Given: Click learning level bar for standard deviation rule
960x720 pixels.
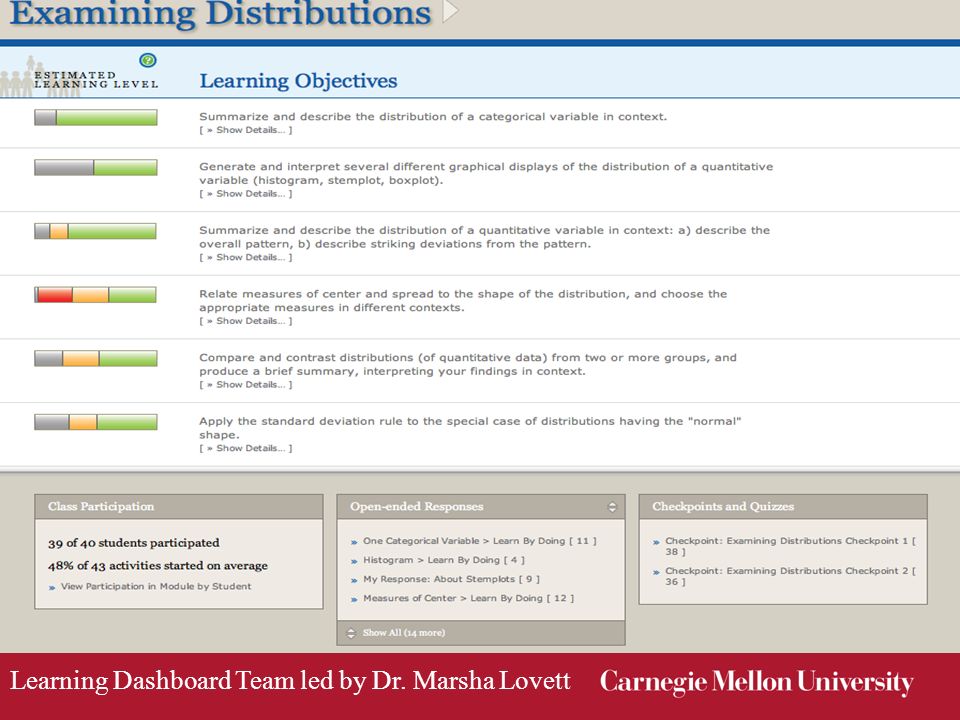Looking at the screenshot, I should (x=96, y=422).
